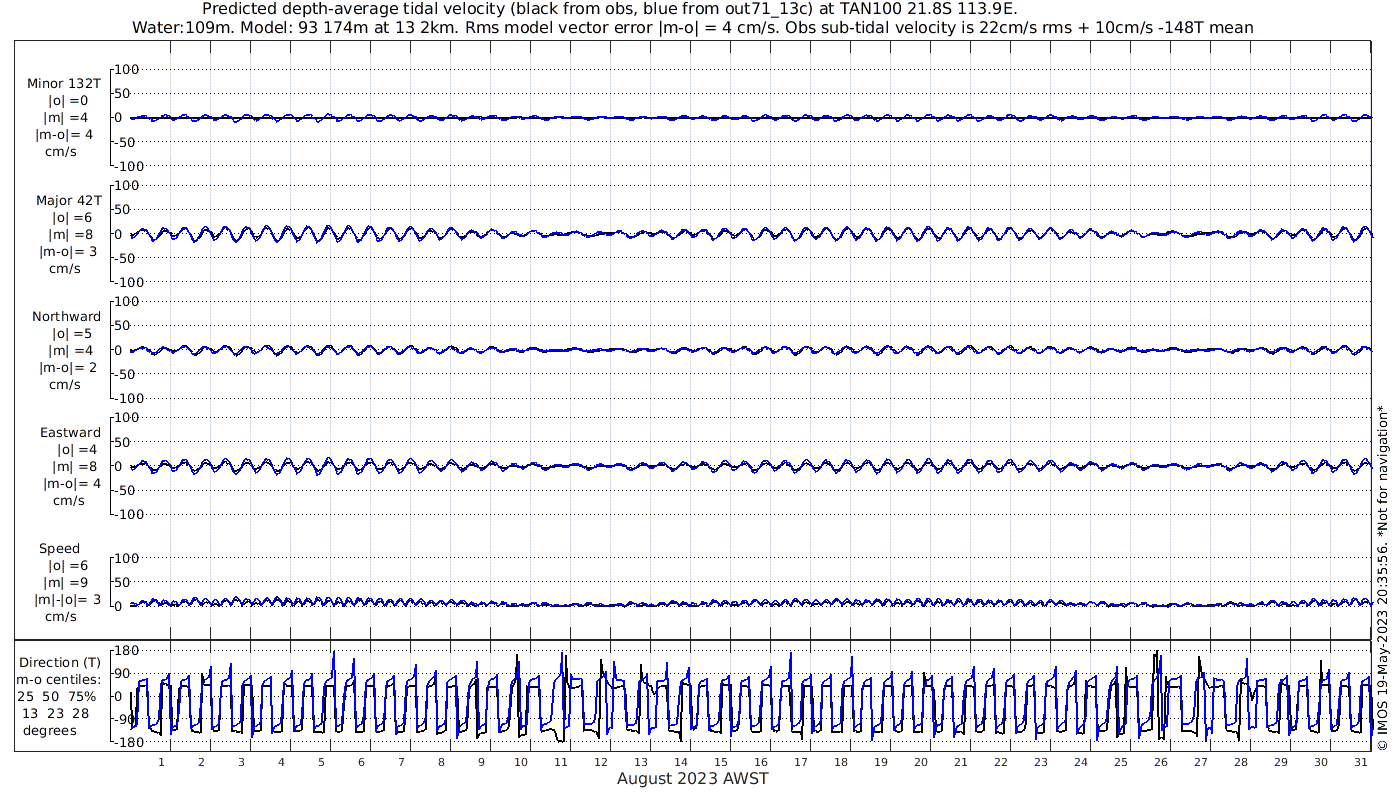Click '|o| =0' in the Minor panel
The height and width of the screenshot is (800, 1400).
coord(68,101)
